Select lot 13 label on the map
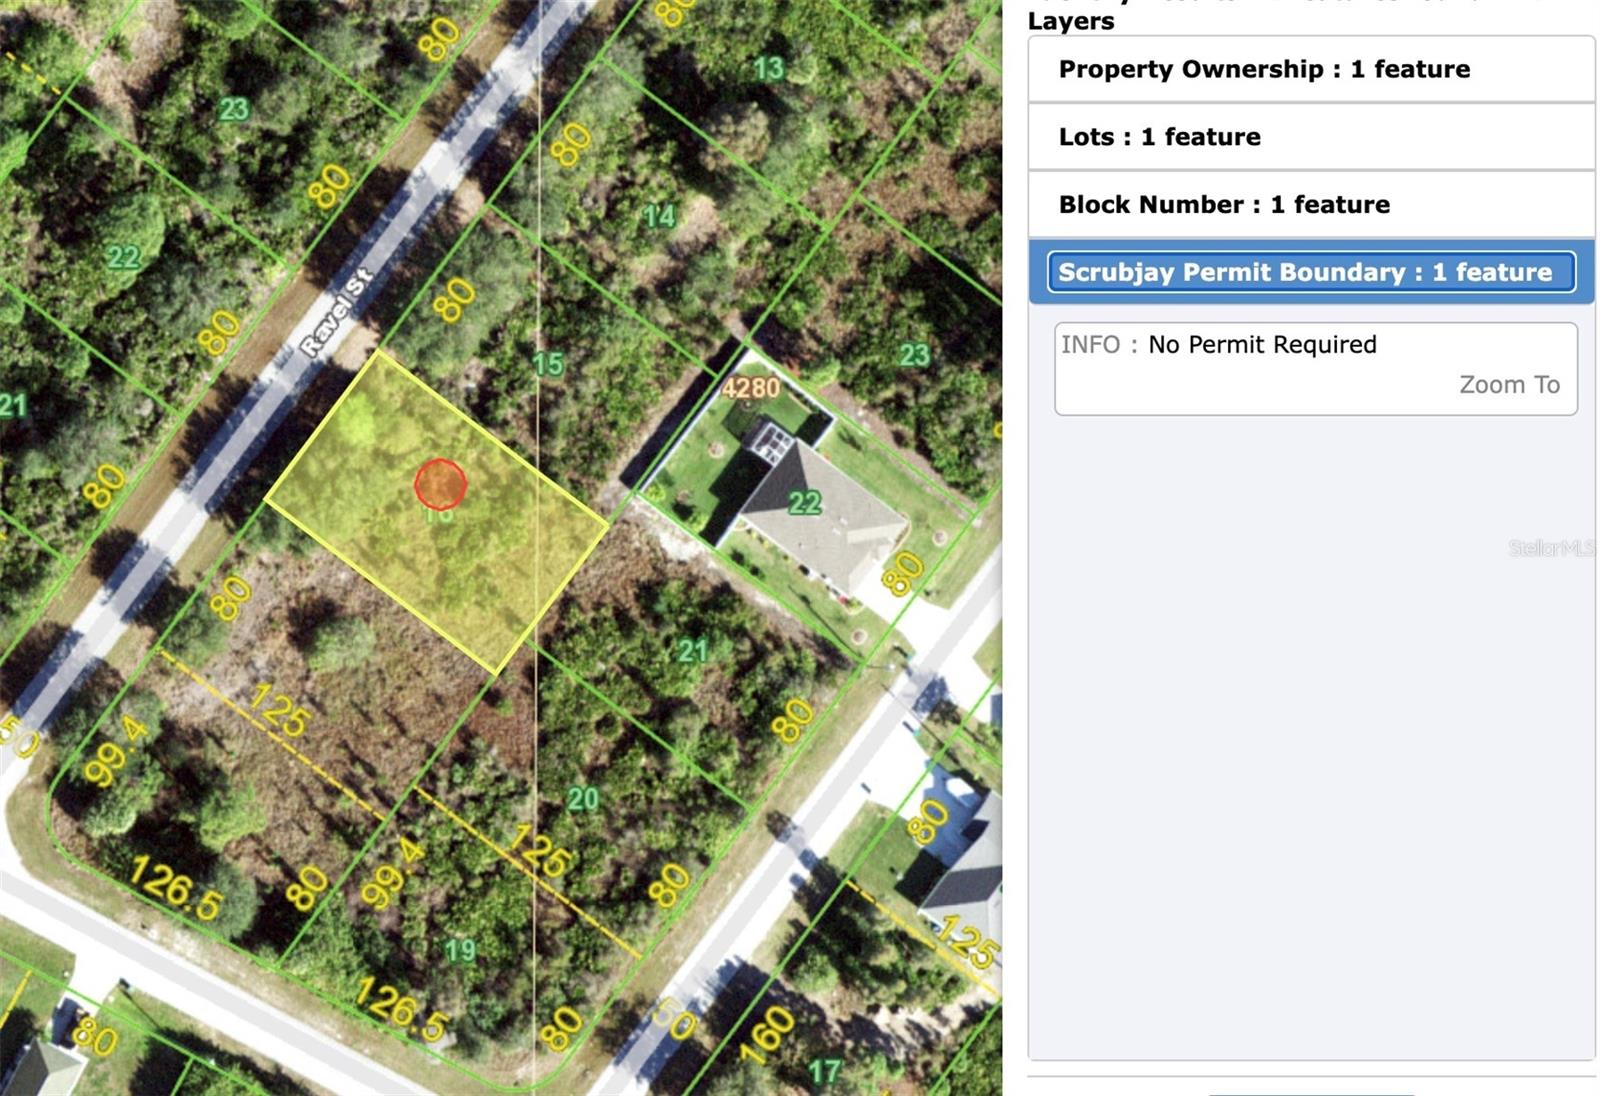1600x1096 pixels. tap(768, 68)
